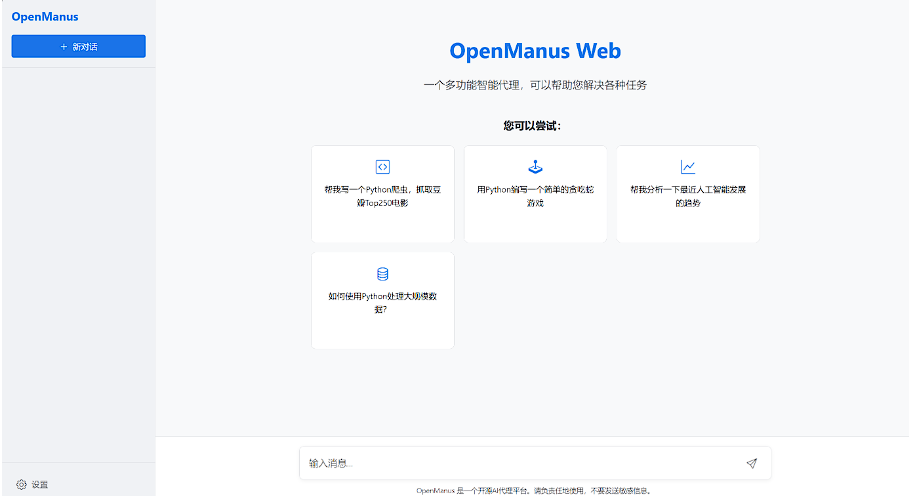The image size is (909, 496).
Task: Choose the 如何使用Python处理大规模数据 suggestion text
Action: pyautogui.click(x=383, y=302)
